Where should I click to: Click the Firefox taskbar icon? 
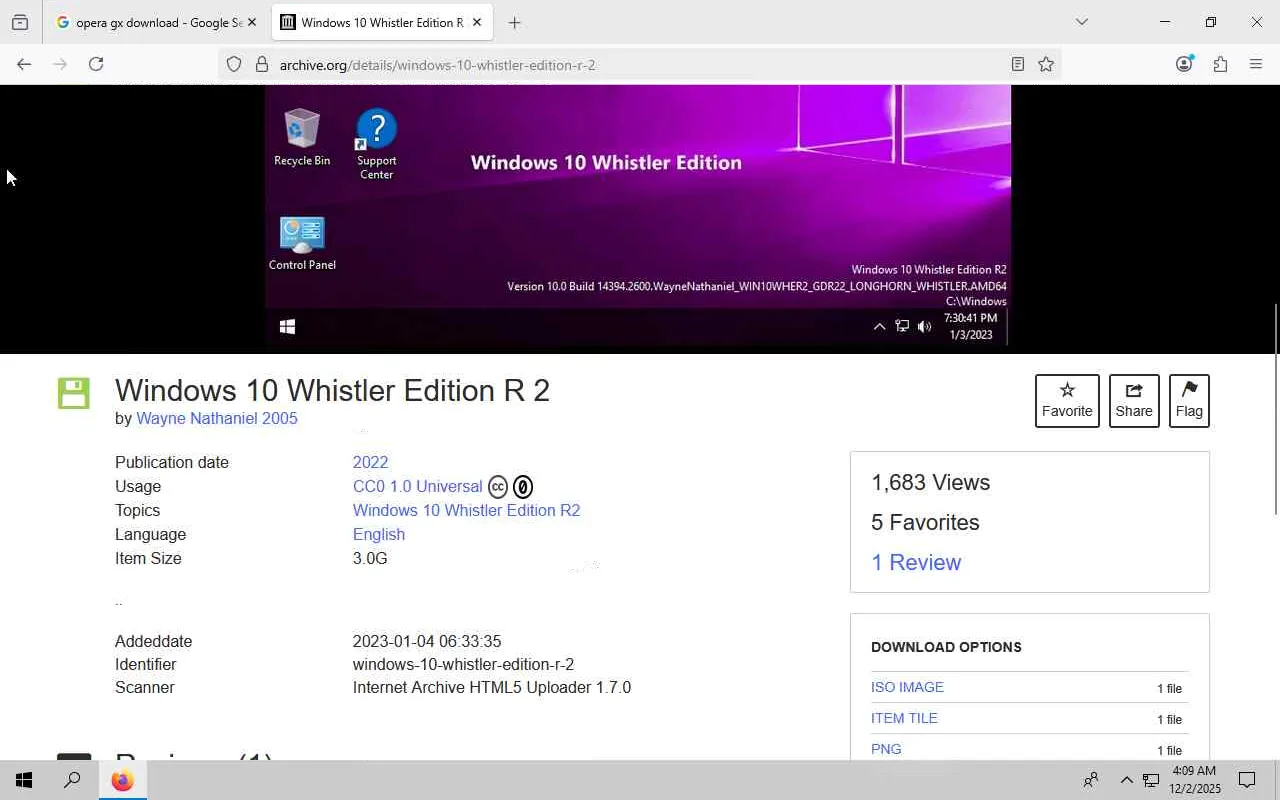coord(122,780)
